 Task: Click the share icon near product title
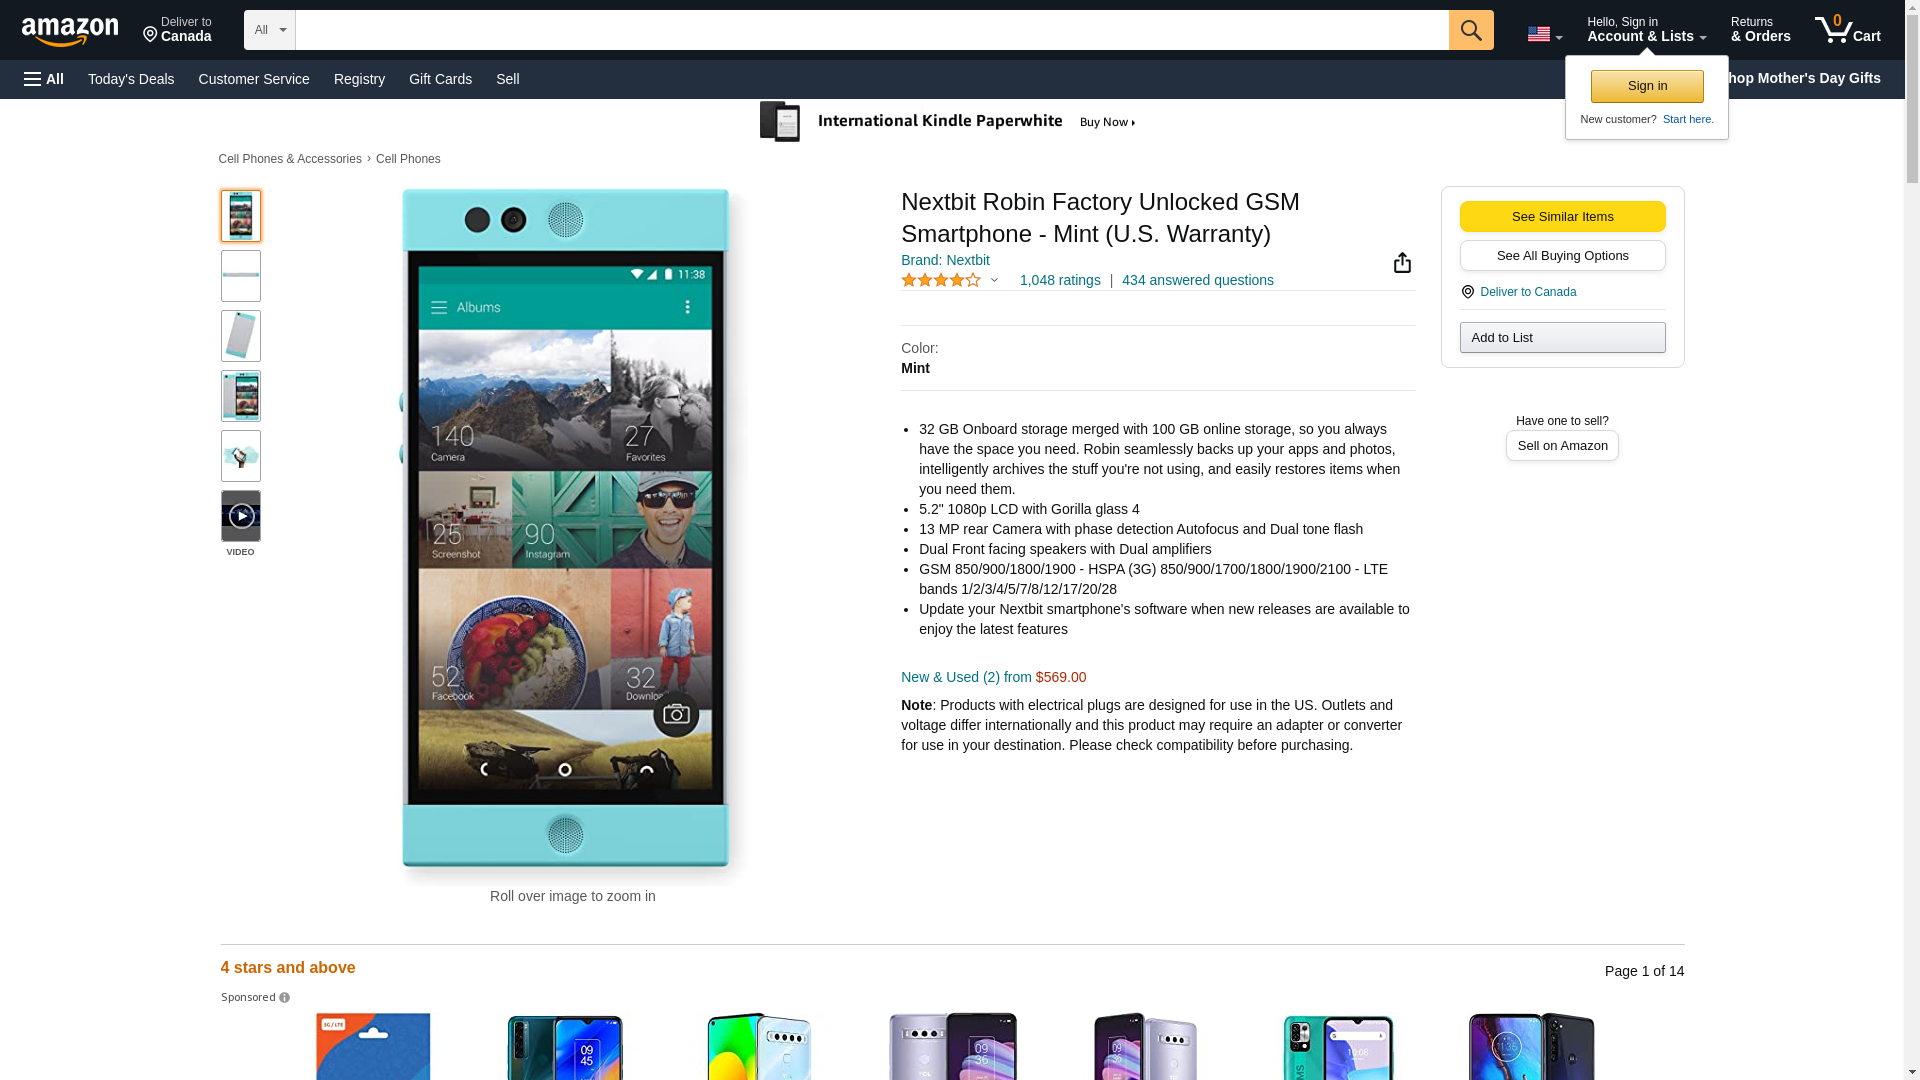(x=1402, y=262)
